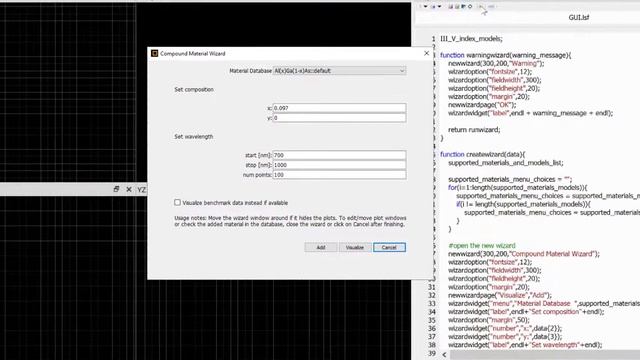Click line 32 newwizardpage code

tap(500, 295)
